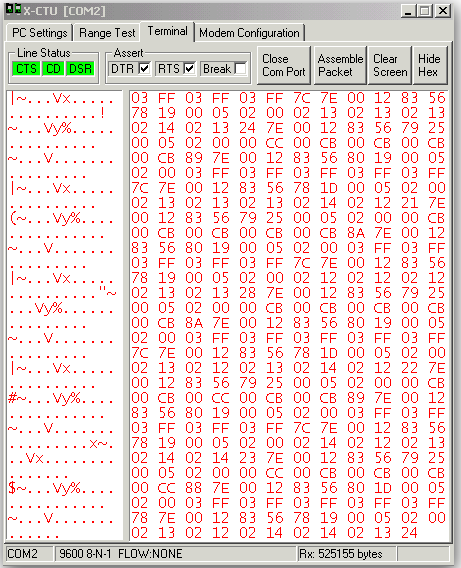Click the green CTS line status indicator
Viewport: 461px width, 568px height.
click(26, 69)
